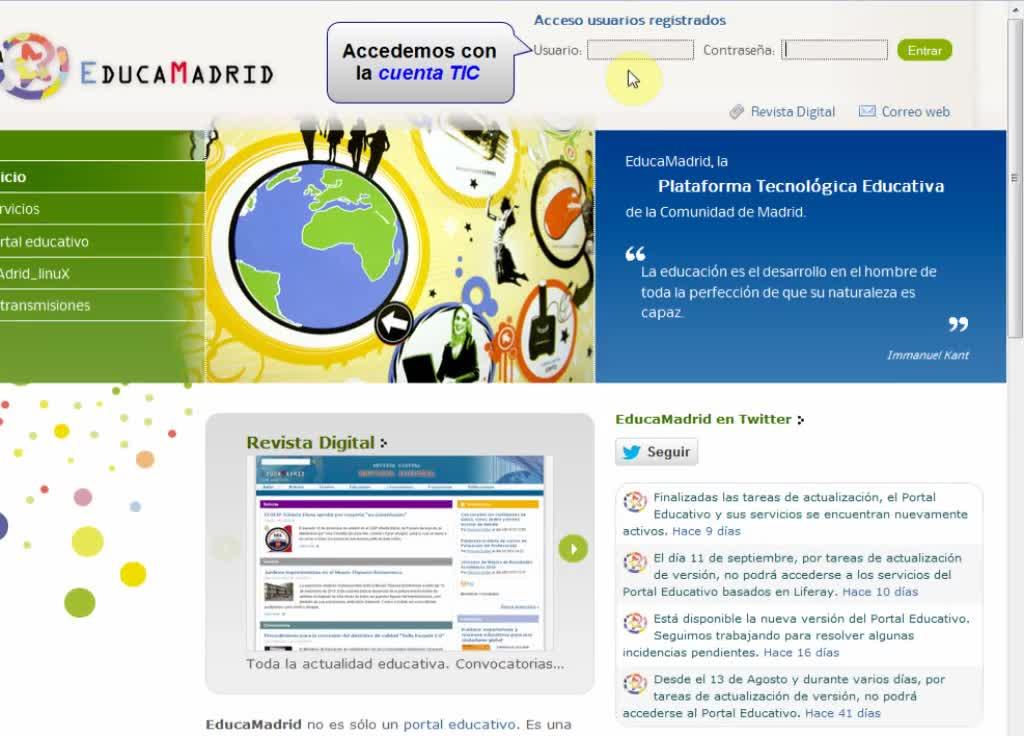
Task: Click the 'Hace 9 días' tweet timestamp
Action: point(706,531)
